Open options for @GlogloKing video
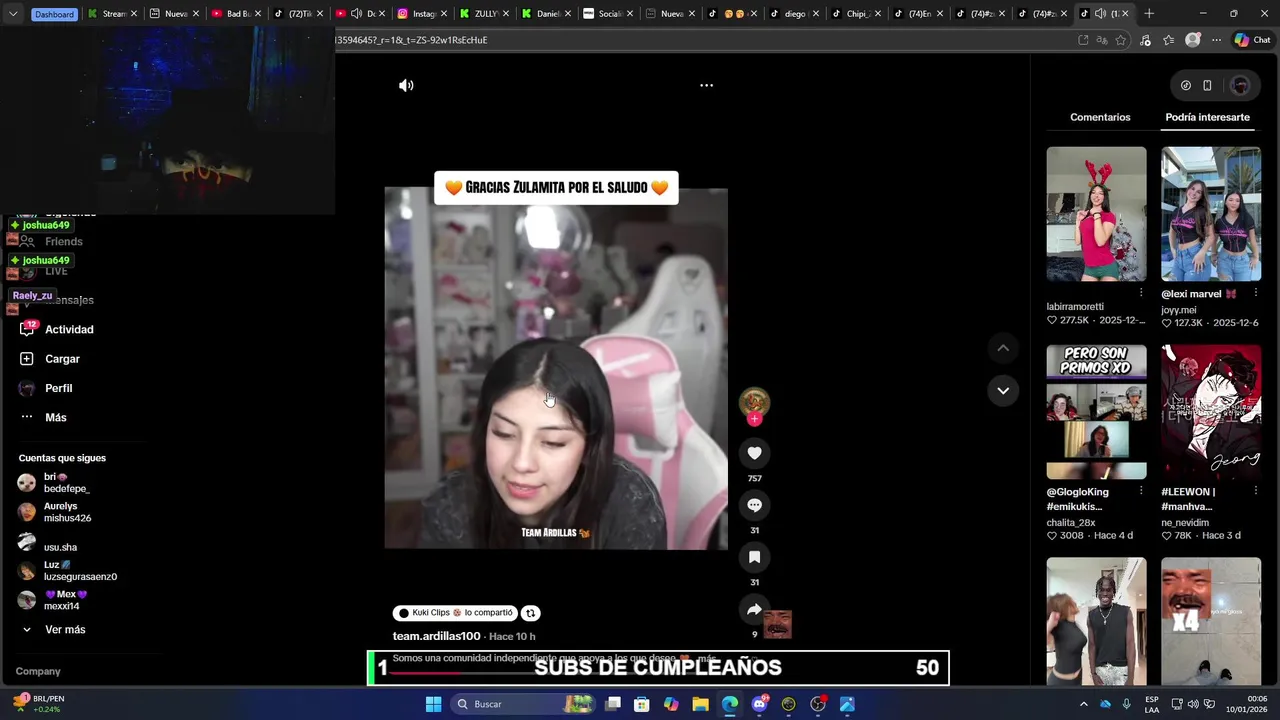1280x720 pixels. click(1141, 491)
